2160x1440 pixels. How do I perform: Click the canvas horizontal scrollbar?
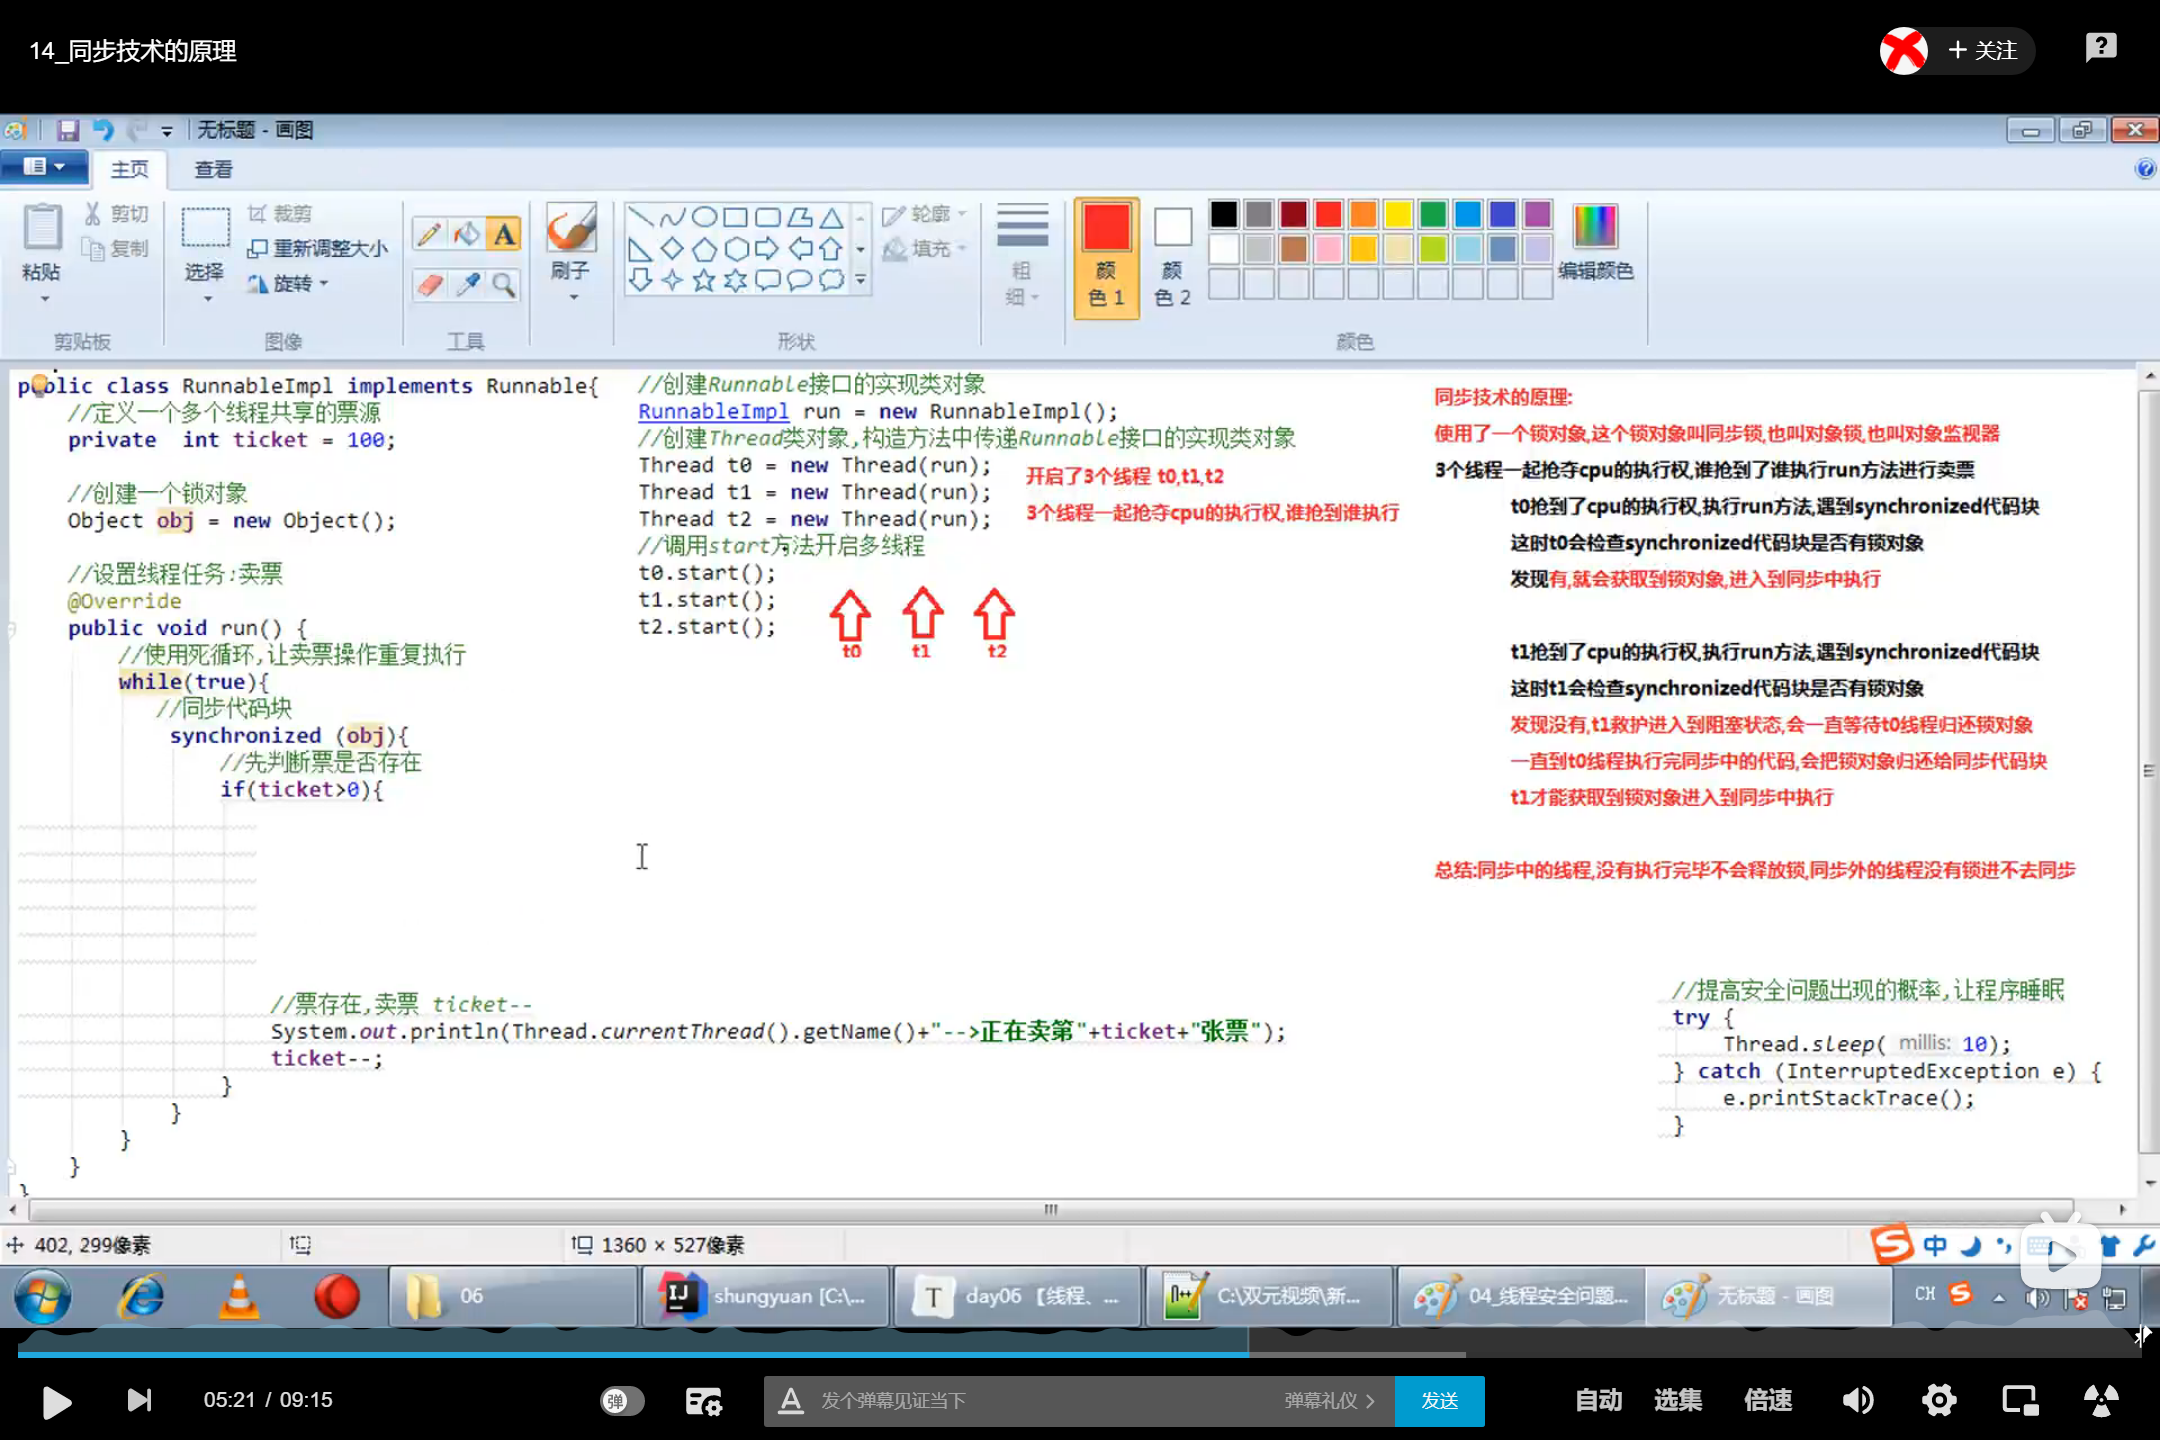pyautogui.click(x=1050, y=1209)
